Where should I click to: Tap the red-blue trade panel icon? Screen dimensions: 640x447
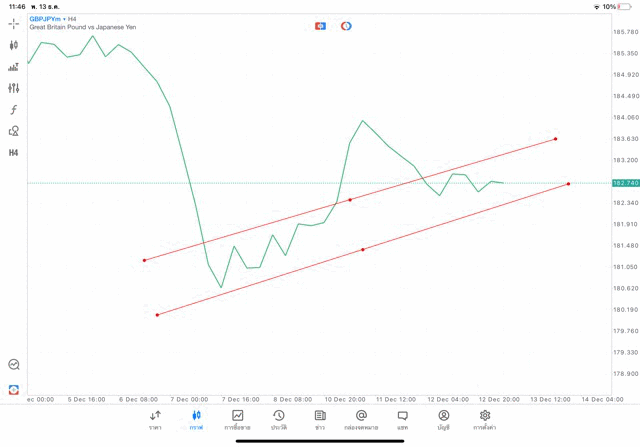point(321,25)
